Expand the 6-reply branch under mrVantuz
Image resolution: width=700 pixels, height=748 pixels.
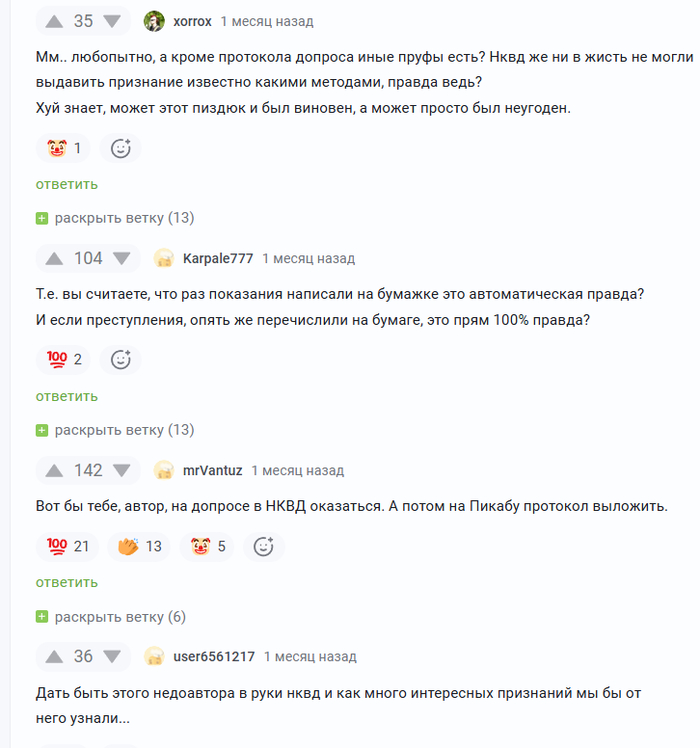click(x=111, y=617)
